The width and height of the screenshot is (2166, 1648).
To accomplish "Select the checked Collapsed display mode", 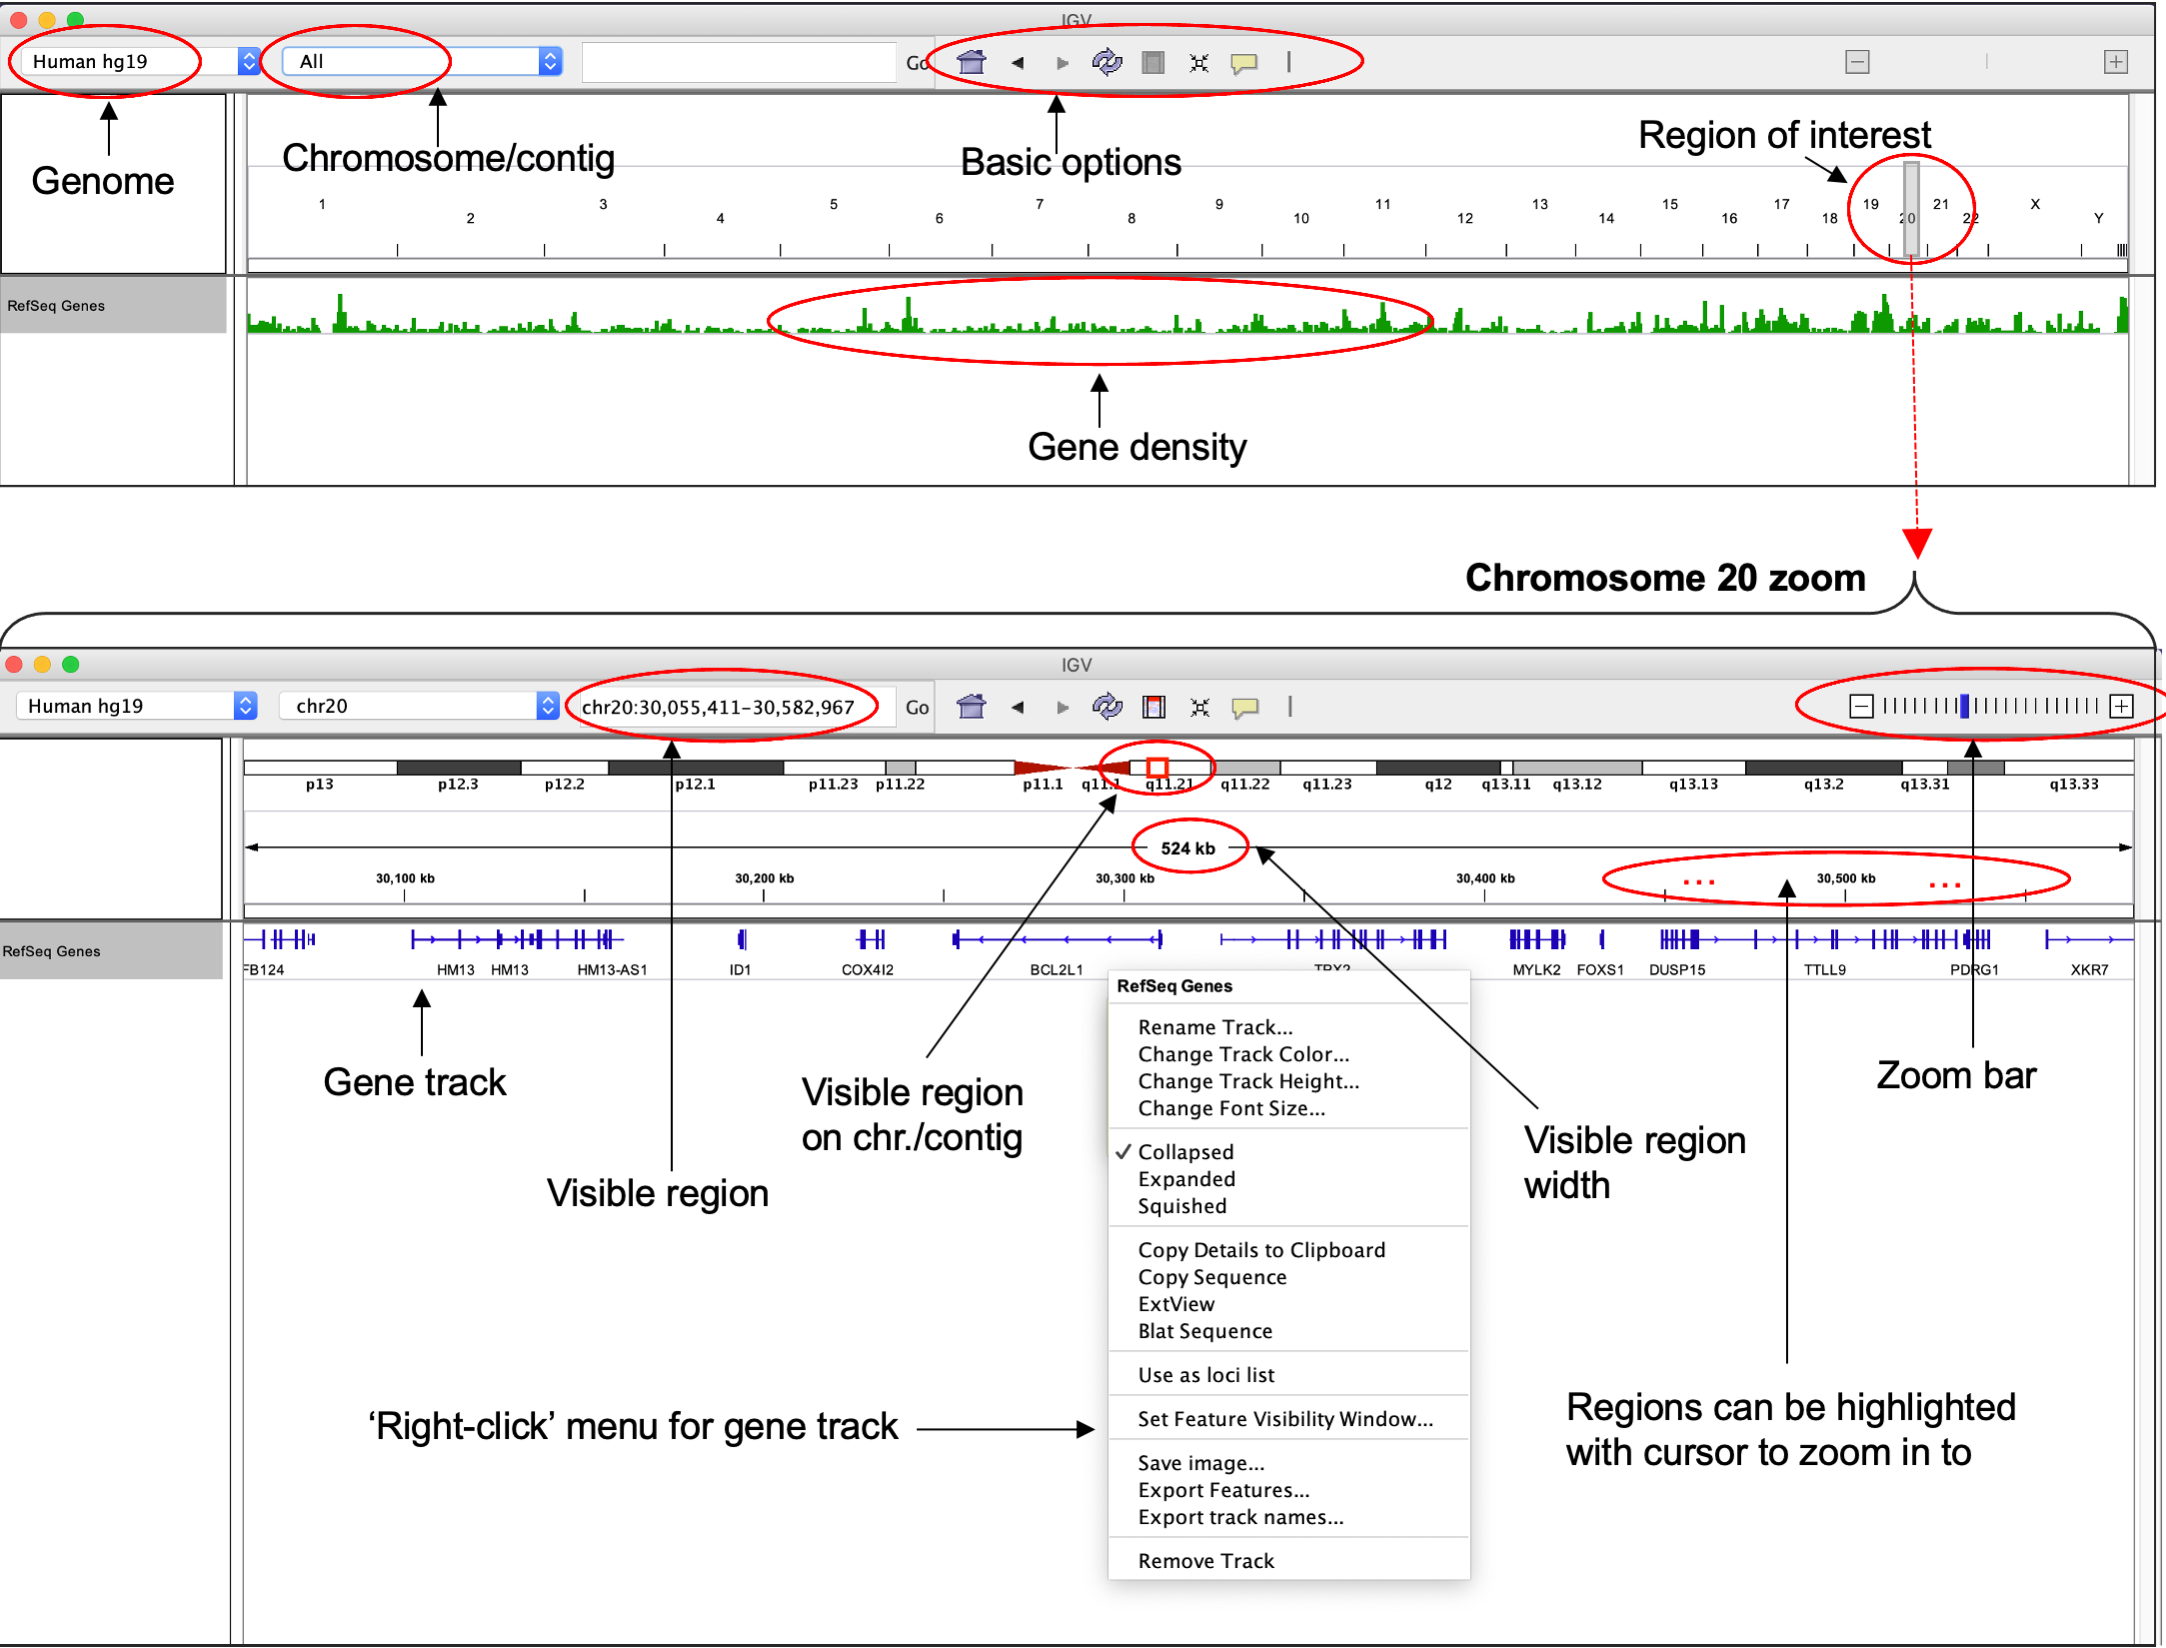I will click(1185, 1152).
